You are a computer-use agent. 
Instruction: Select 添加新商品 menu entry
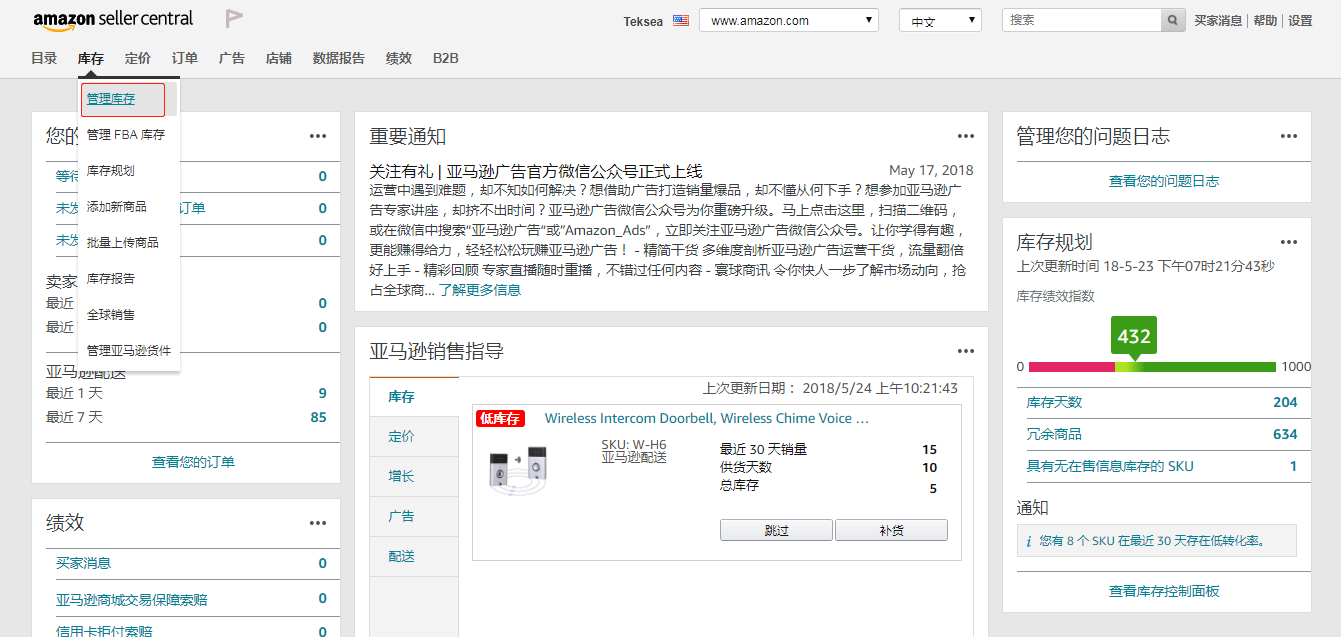(x=117, y=207)
